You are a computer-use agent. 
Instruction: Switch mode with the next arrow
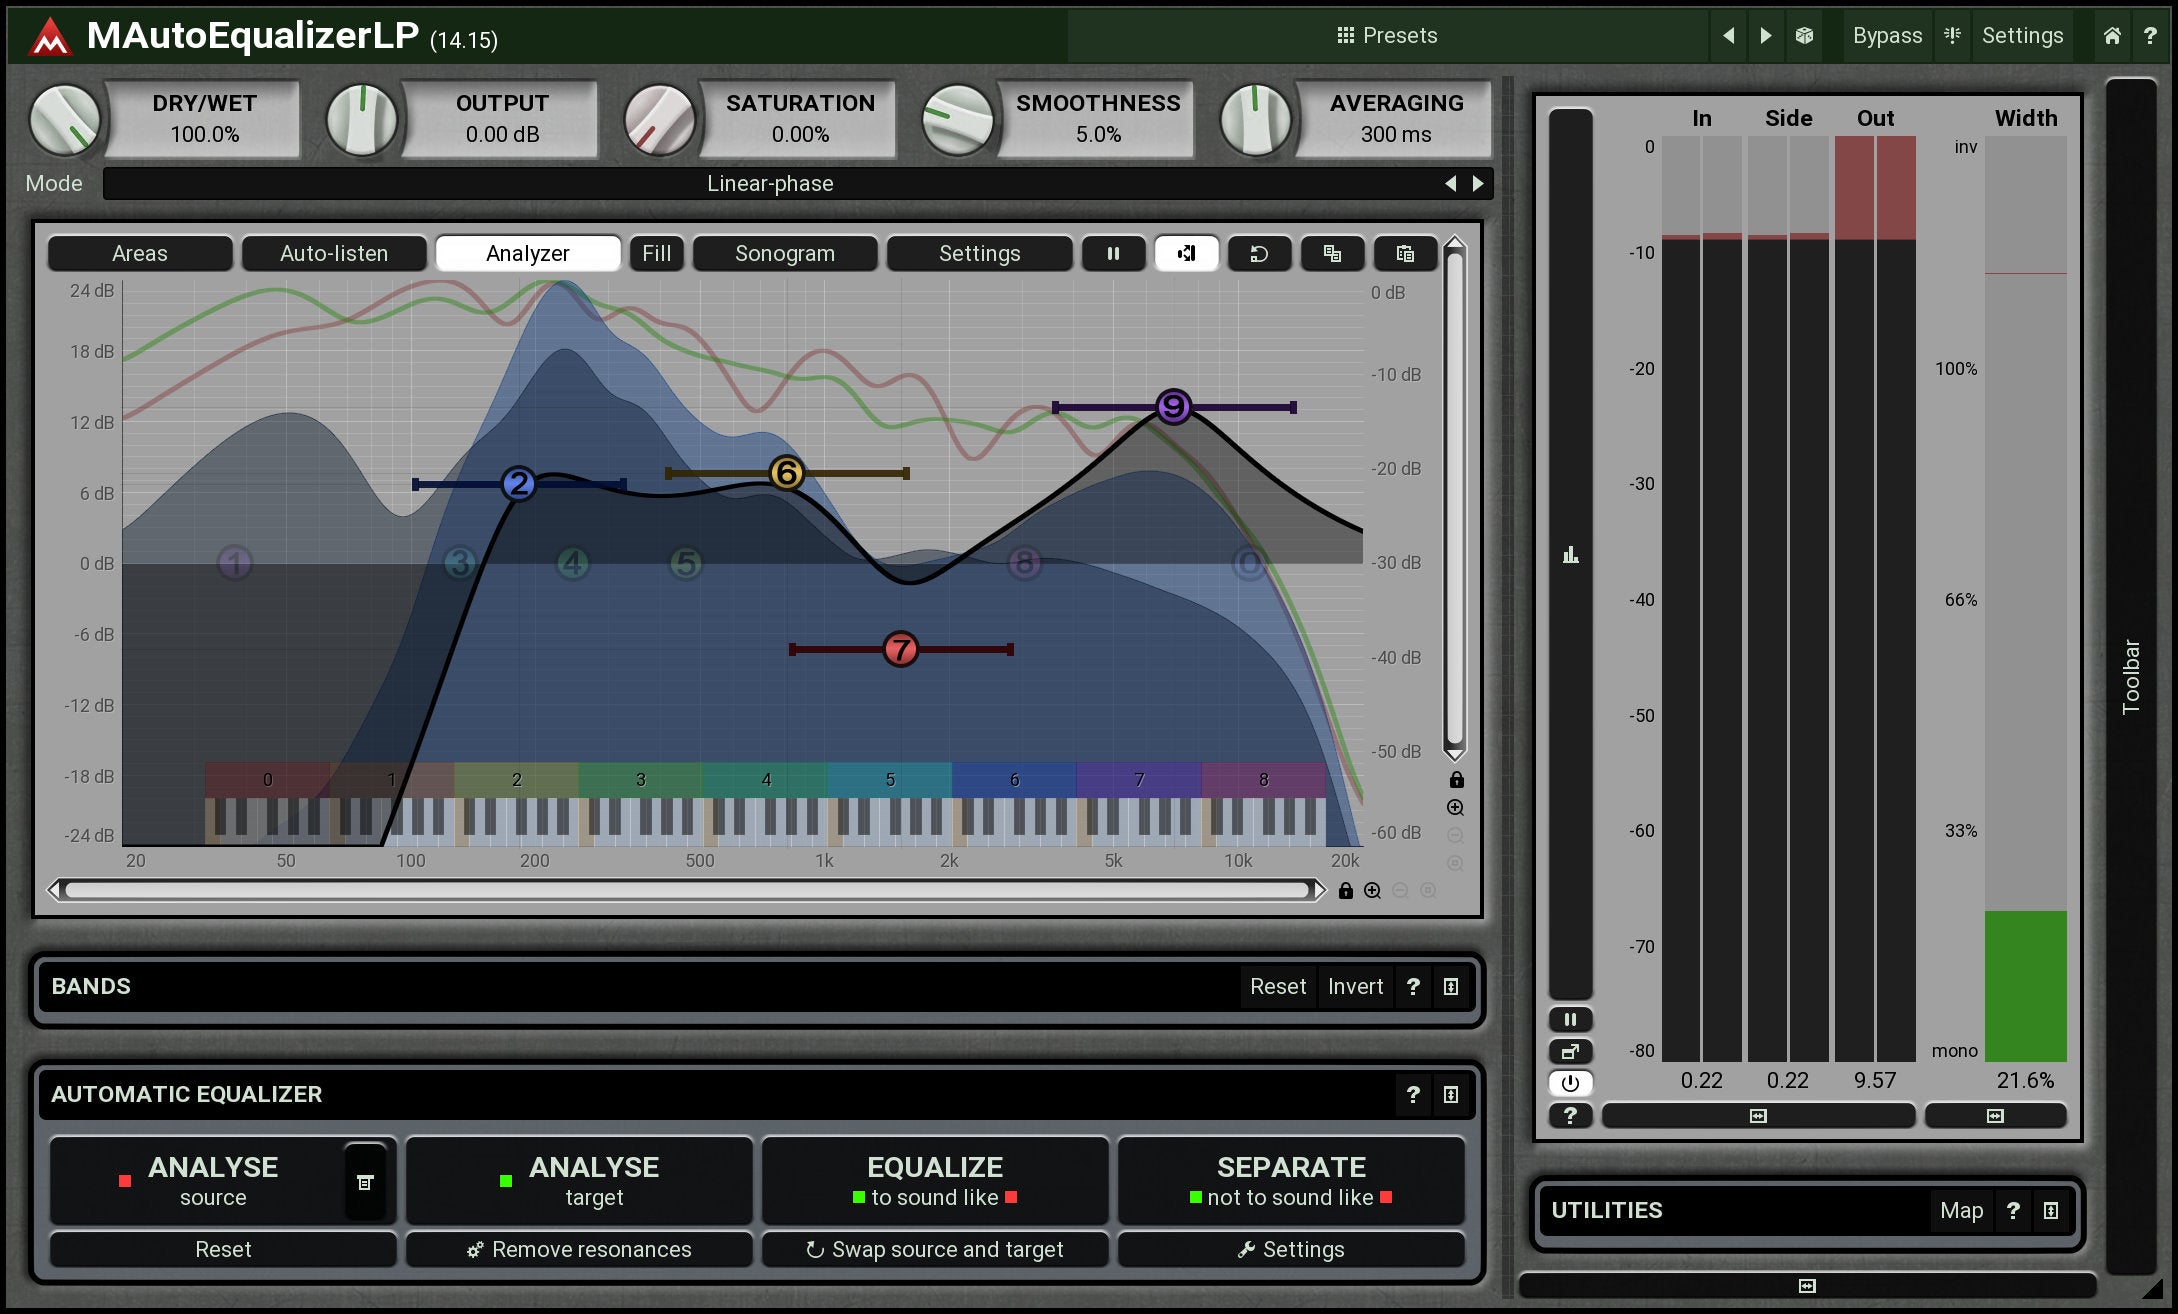tap(1478, 184)
